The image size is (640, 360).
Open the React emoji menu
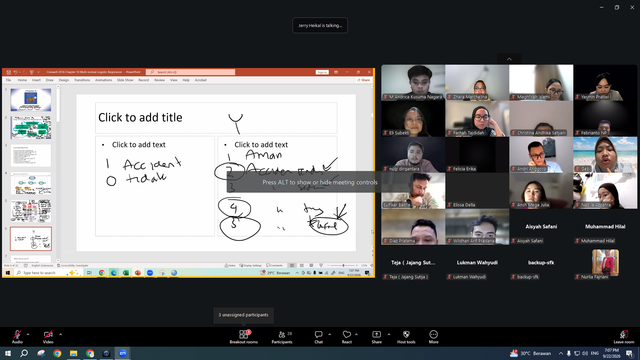point(347,337)
